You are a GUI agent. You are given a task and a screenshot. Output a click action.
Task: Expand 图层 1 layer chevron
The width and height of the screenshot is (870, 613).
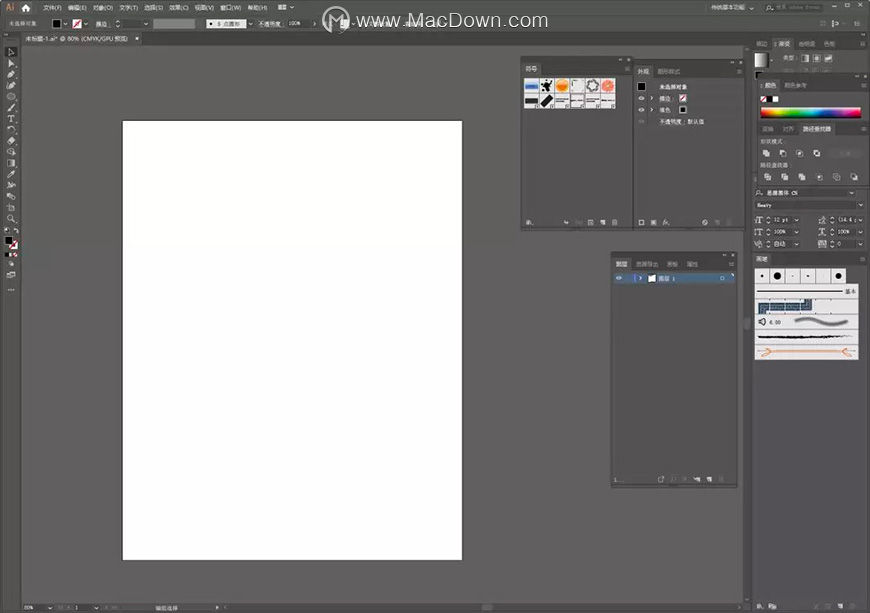click(640, 278)
